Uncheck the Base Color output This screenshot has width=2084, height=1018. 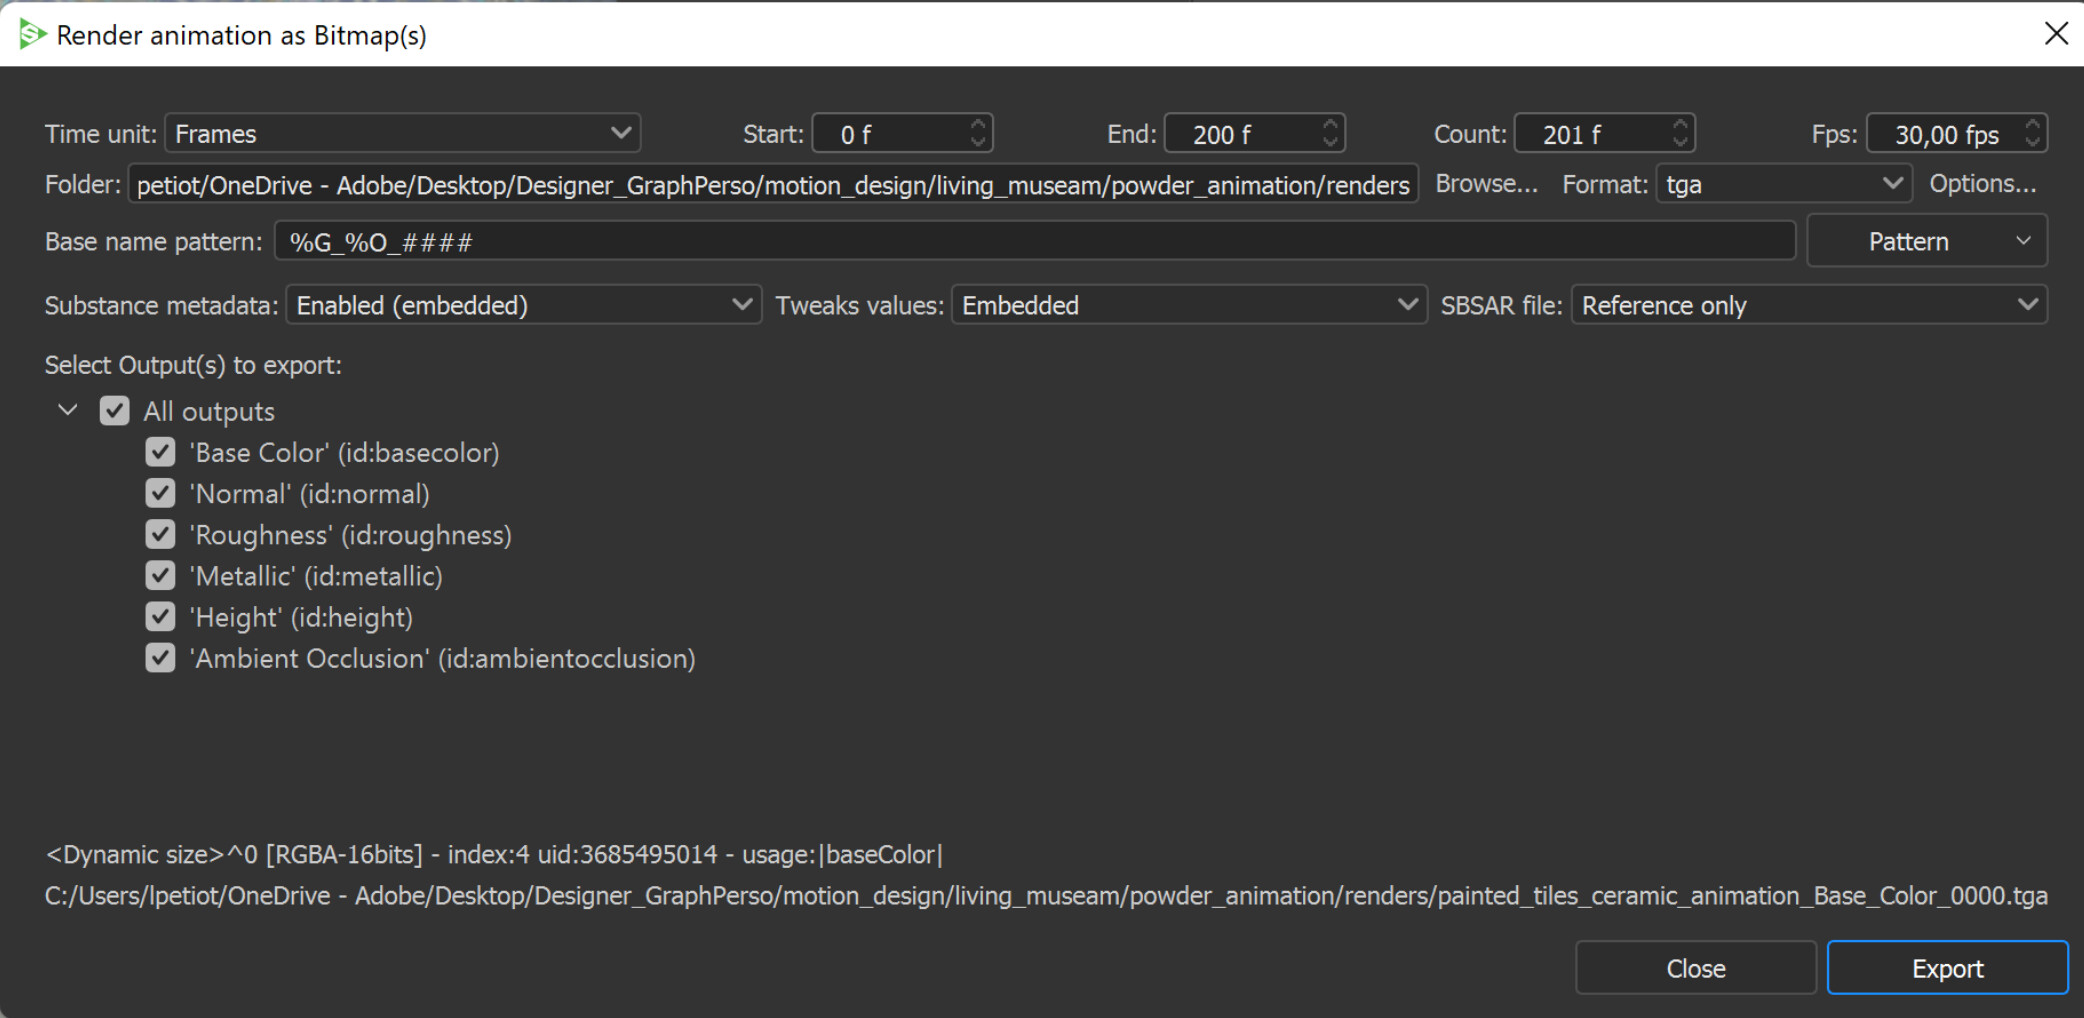[160, 452]
